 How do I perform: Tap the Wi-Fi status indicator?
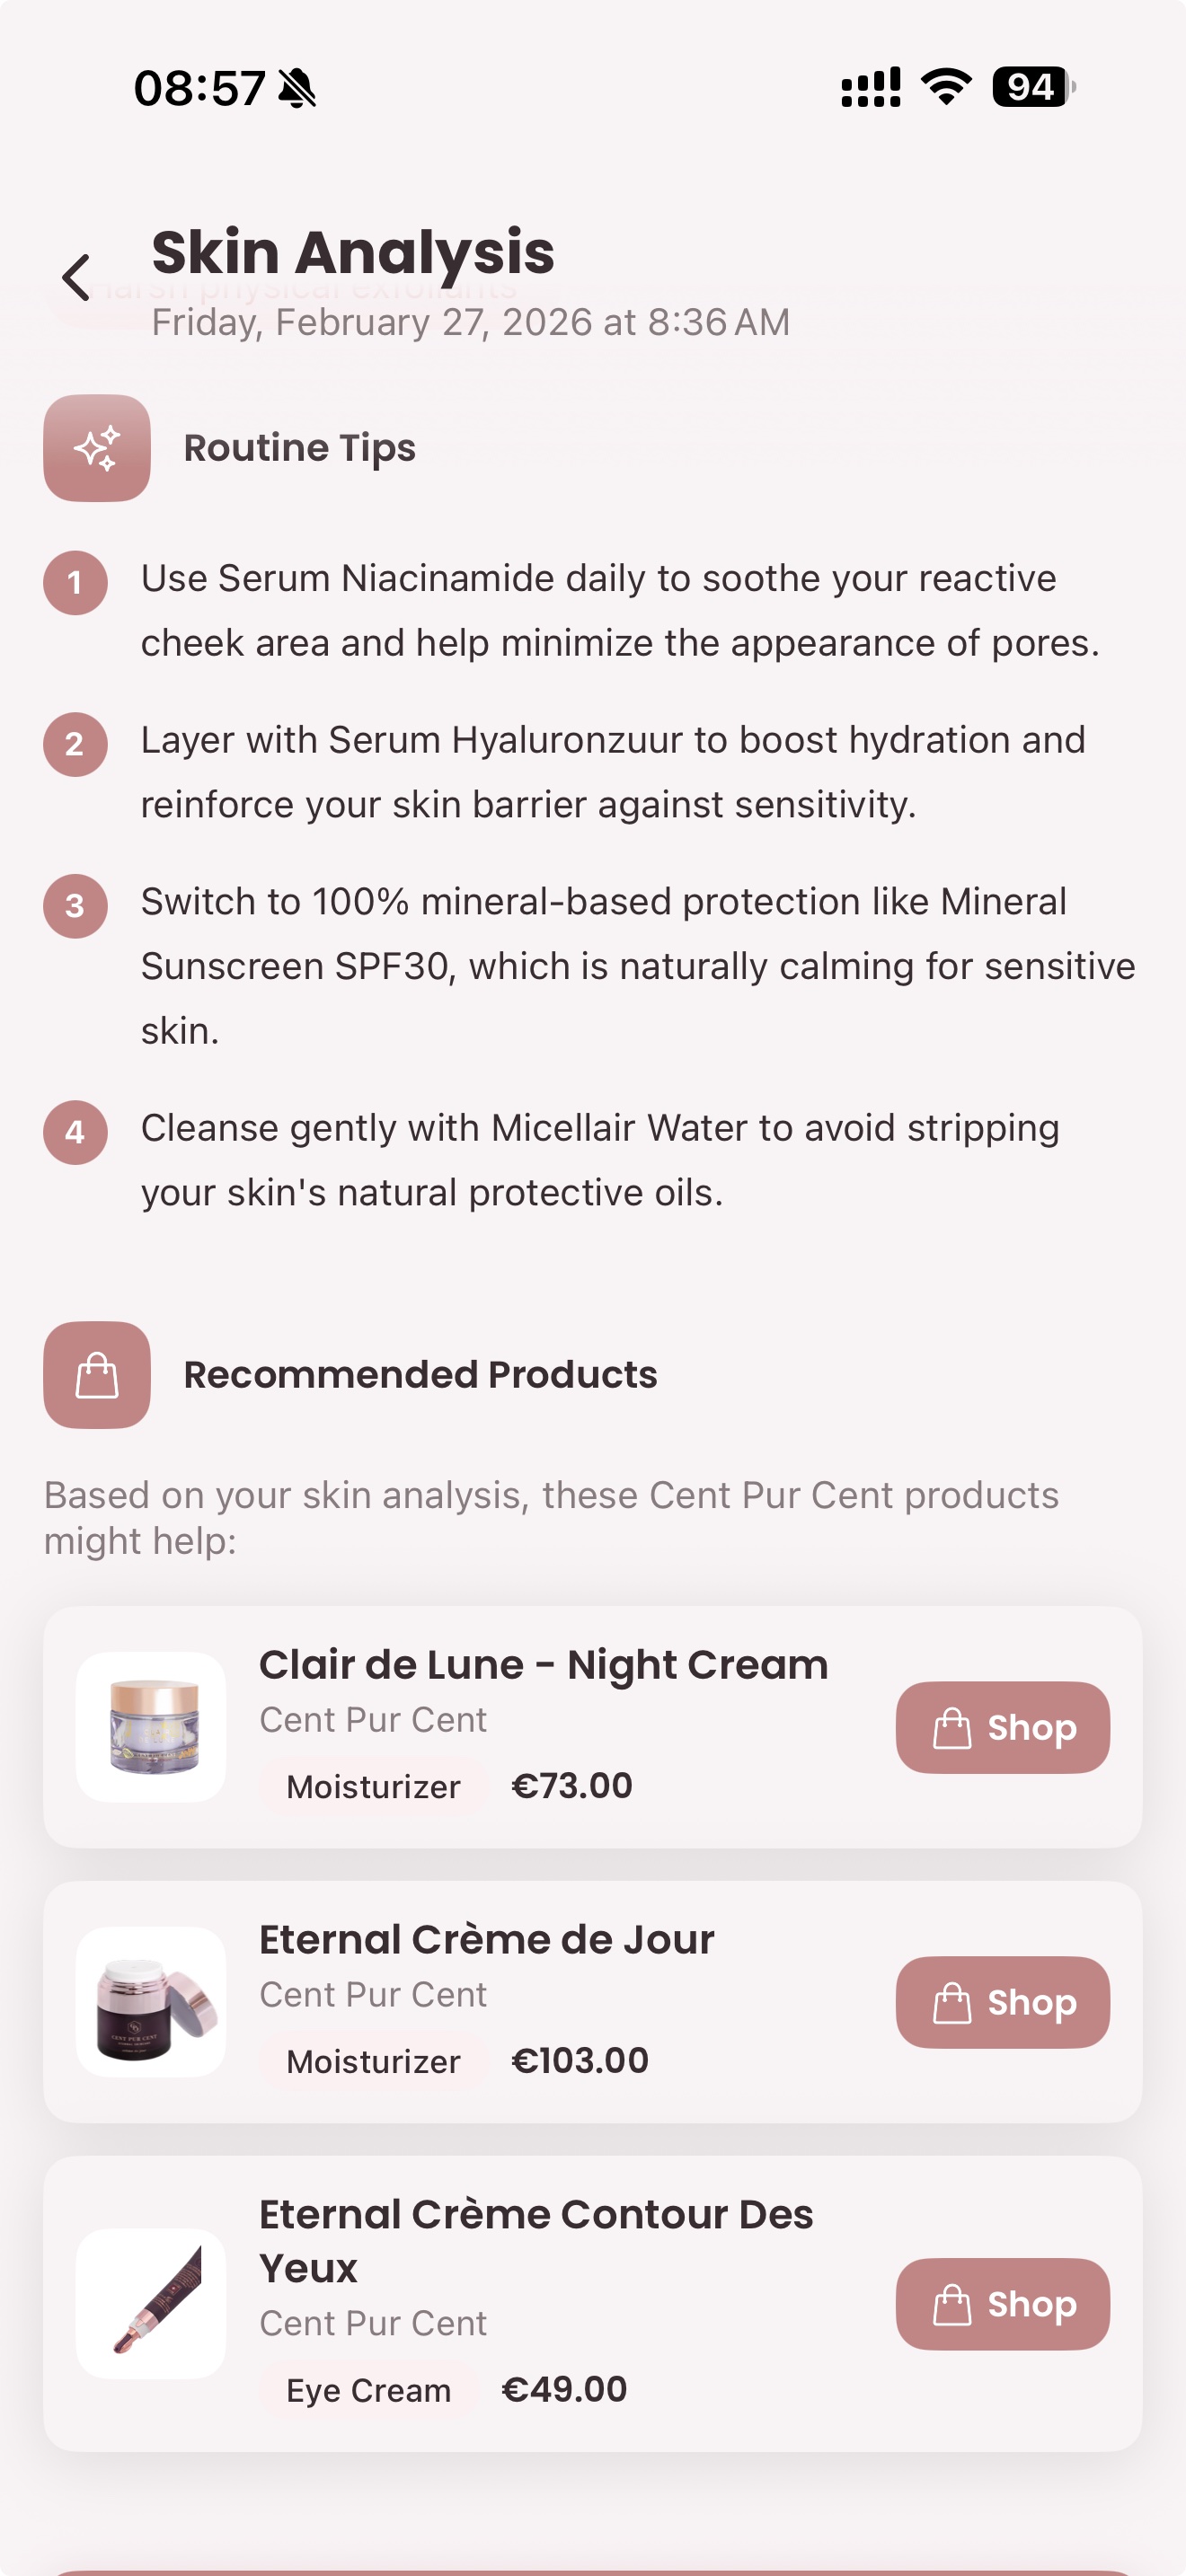point(944,88)
